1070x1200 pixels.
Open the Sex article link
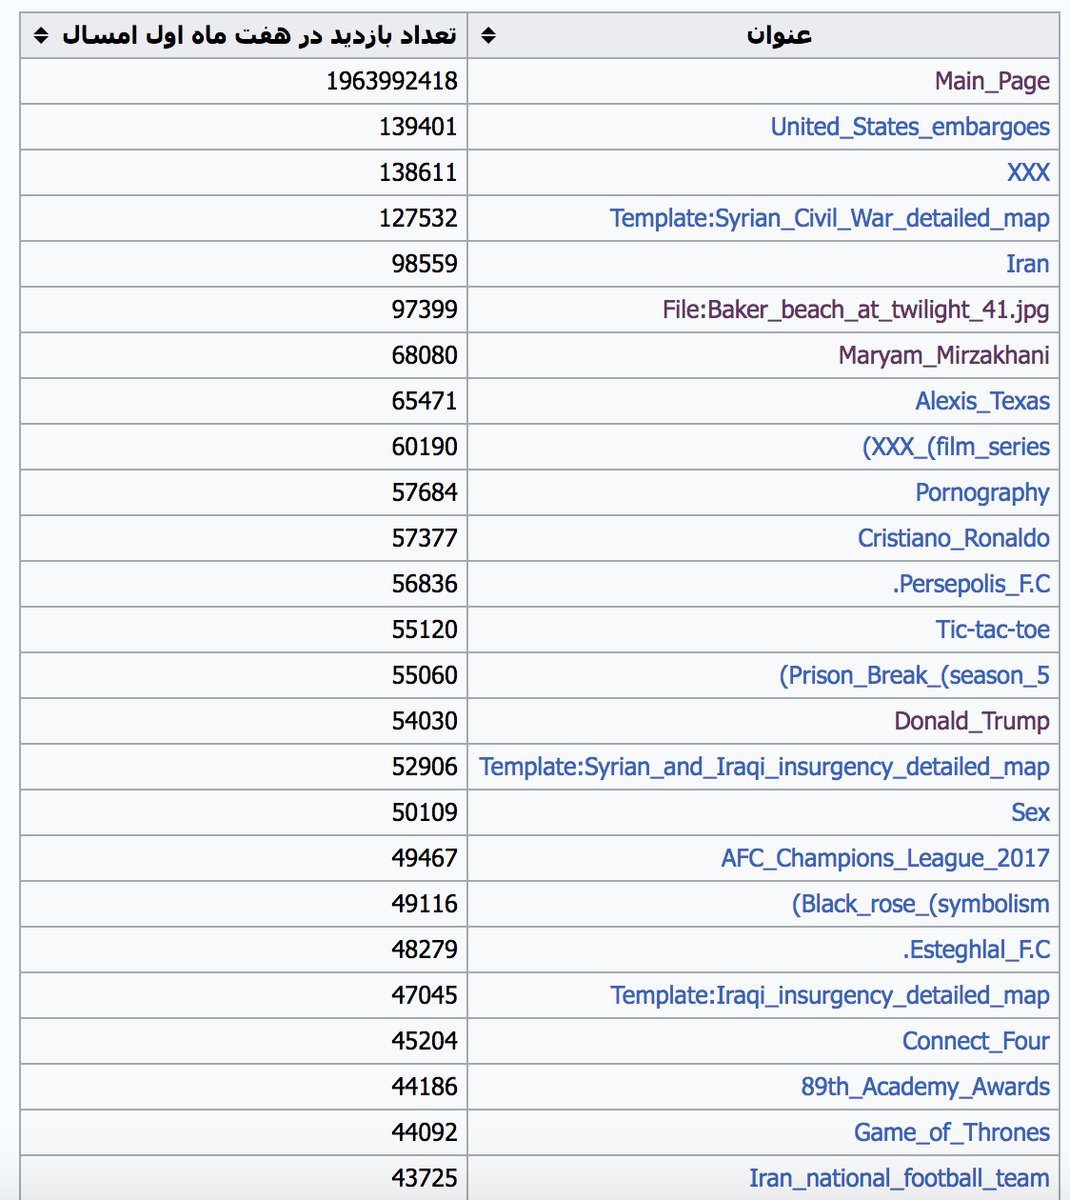click(1031, 813)
